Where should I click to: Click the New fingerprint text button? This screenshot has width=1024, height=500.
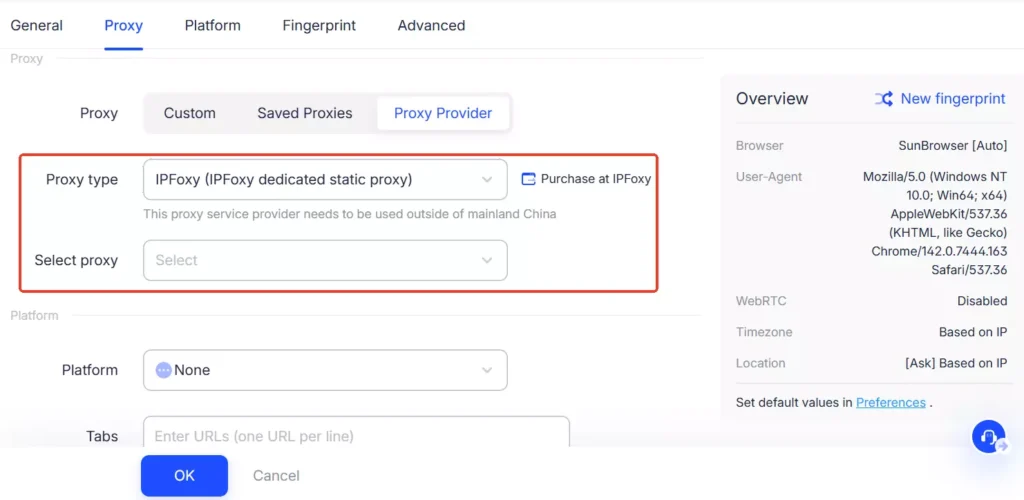(x=953, y=99)
